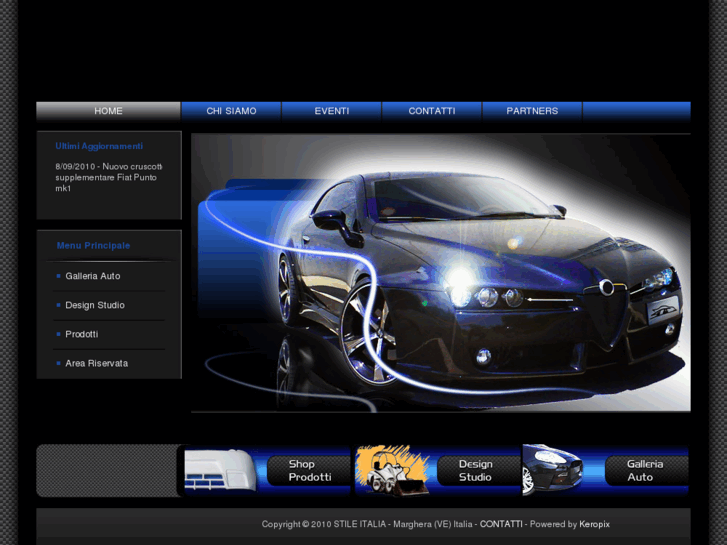Open Galleria Auto in the sidebar menu

pos(93,276)
